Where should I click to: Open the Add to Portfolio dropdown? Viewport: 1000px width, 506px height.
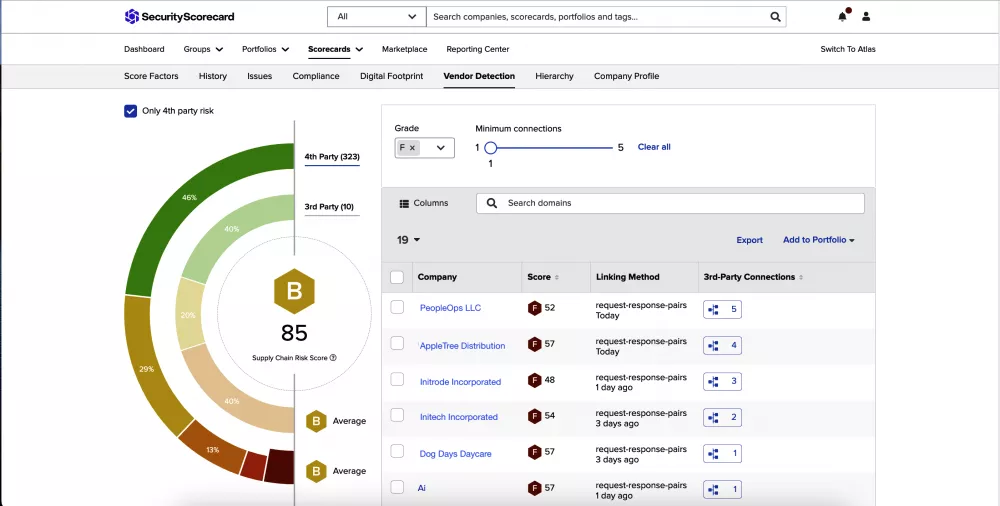(x=819, y=240)
